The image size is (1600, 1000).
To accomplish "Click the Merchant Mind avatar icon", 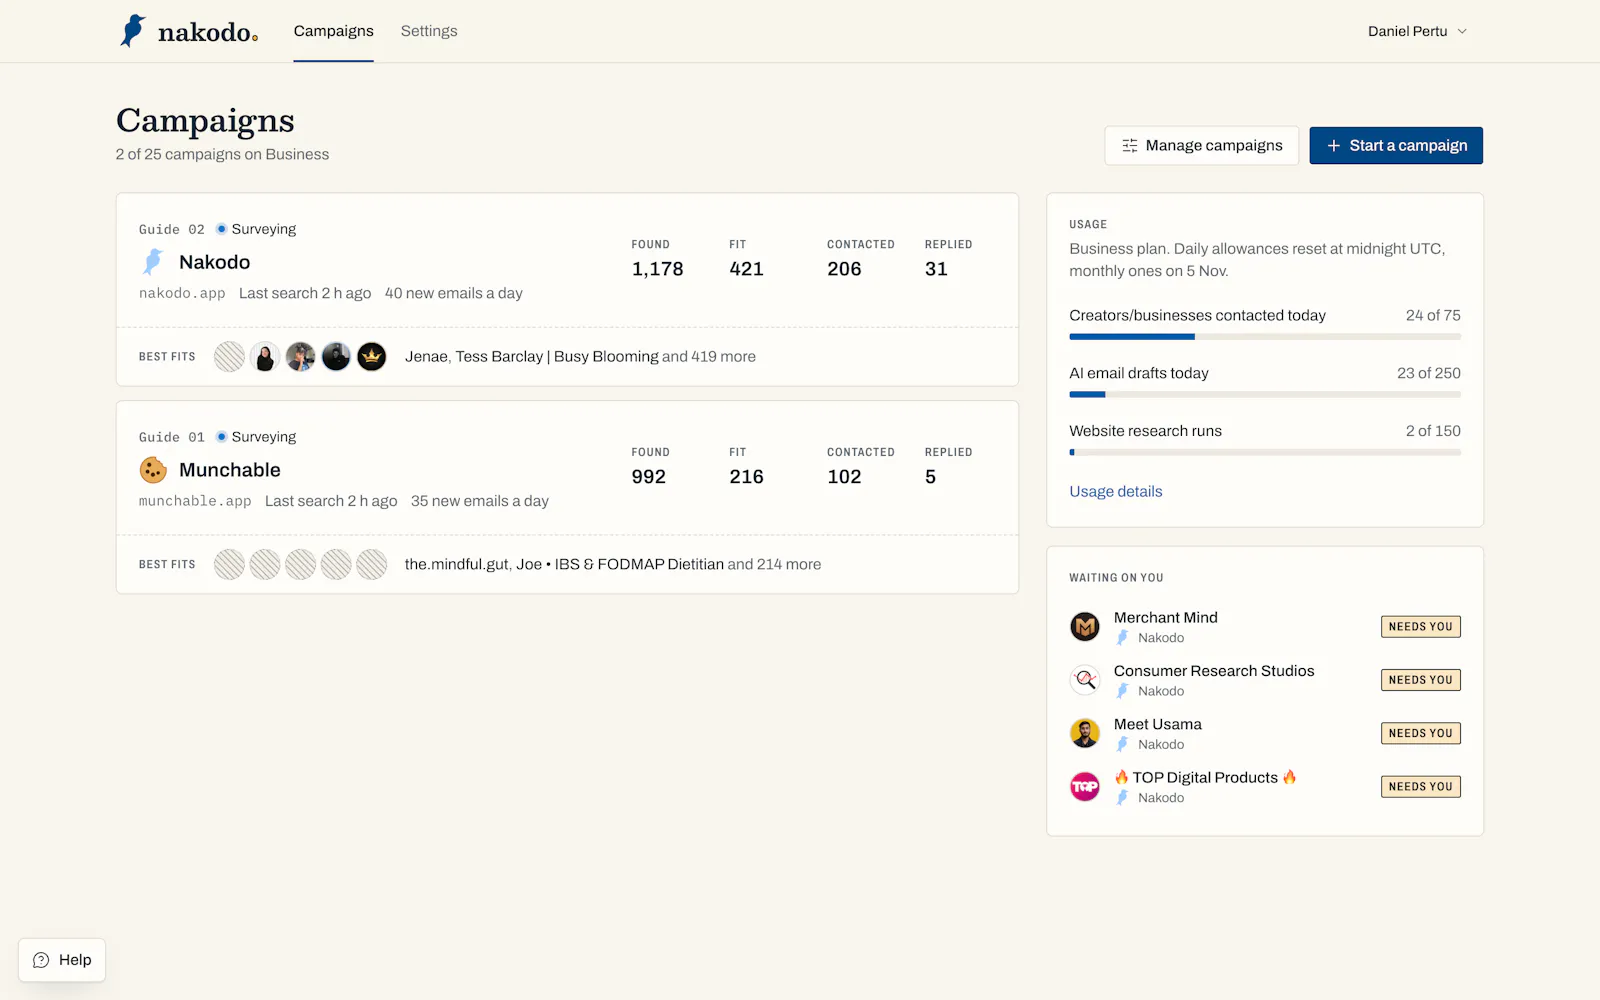I will click(x=1085, y=627).
